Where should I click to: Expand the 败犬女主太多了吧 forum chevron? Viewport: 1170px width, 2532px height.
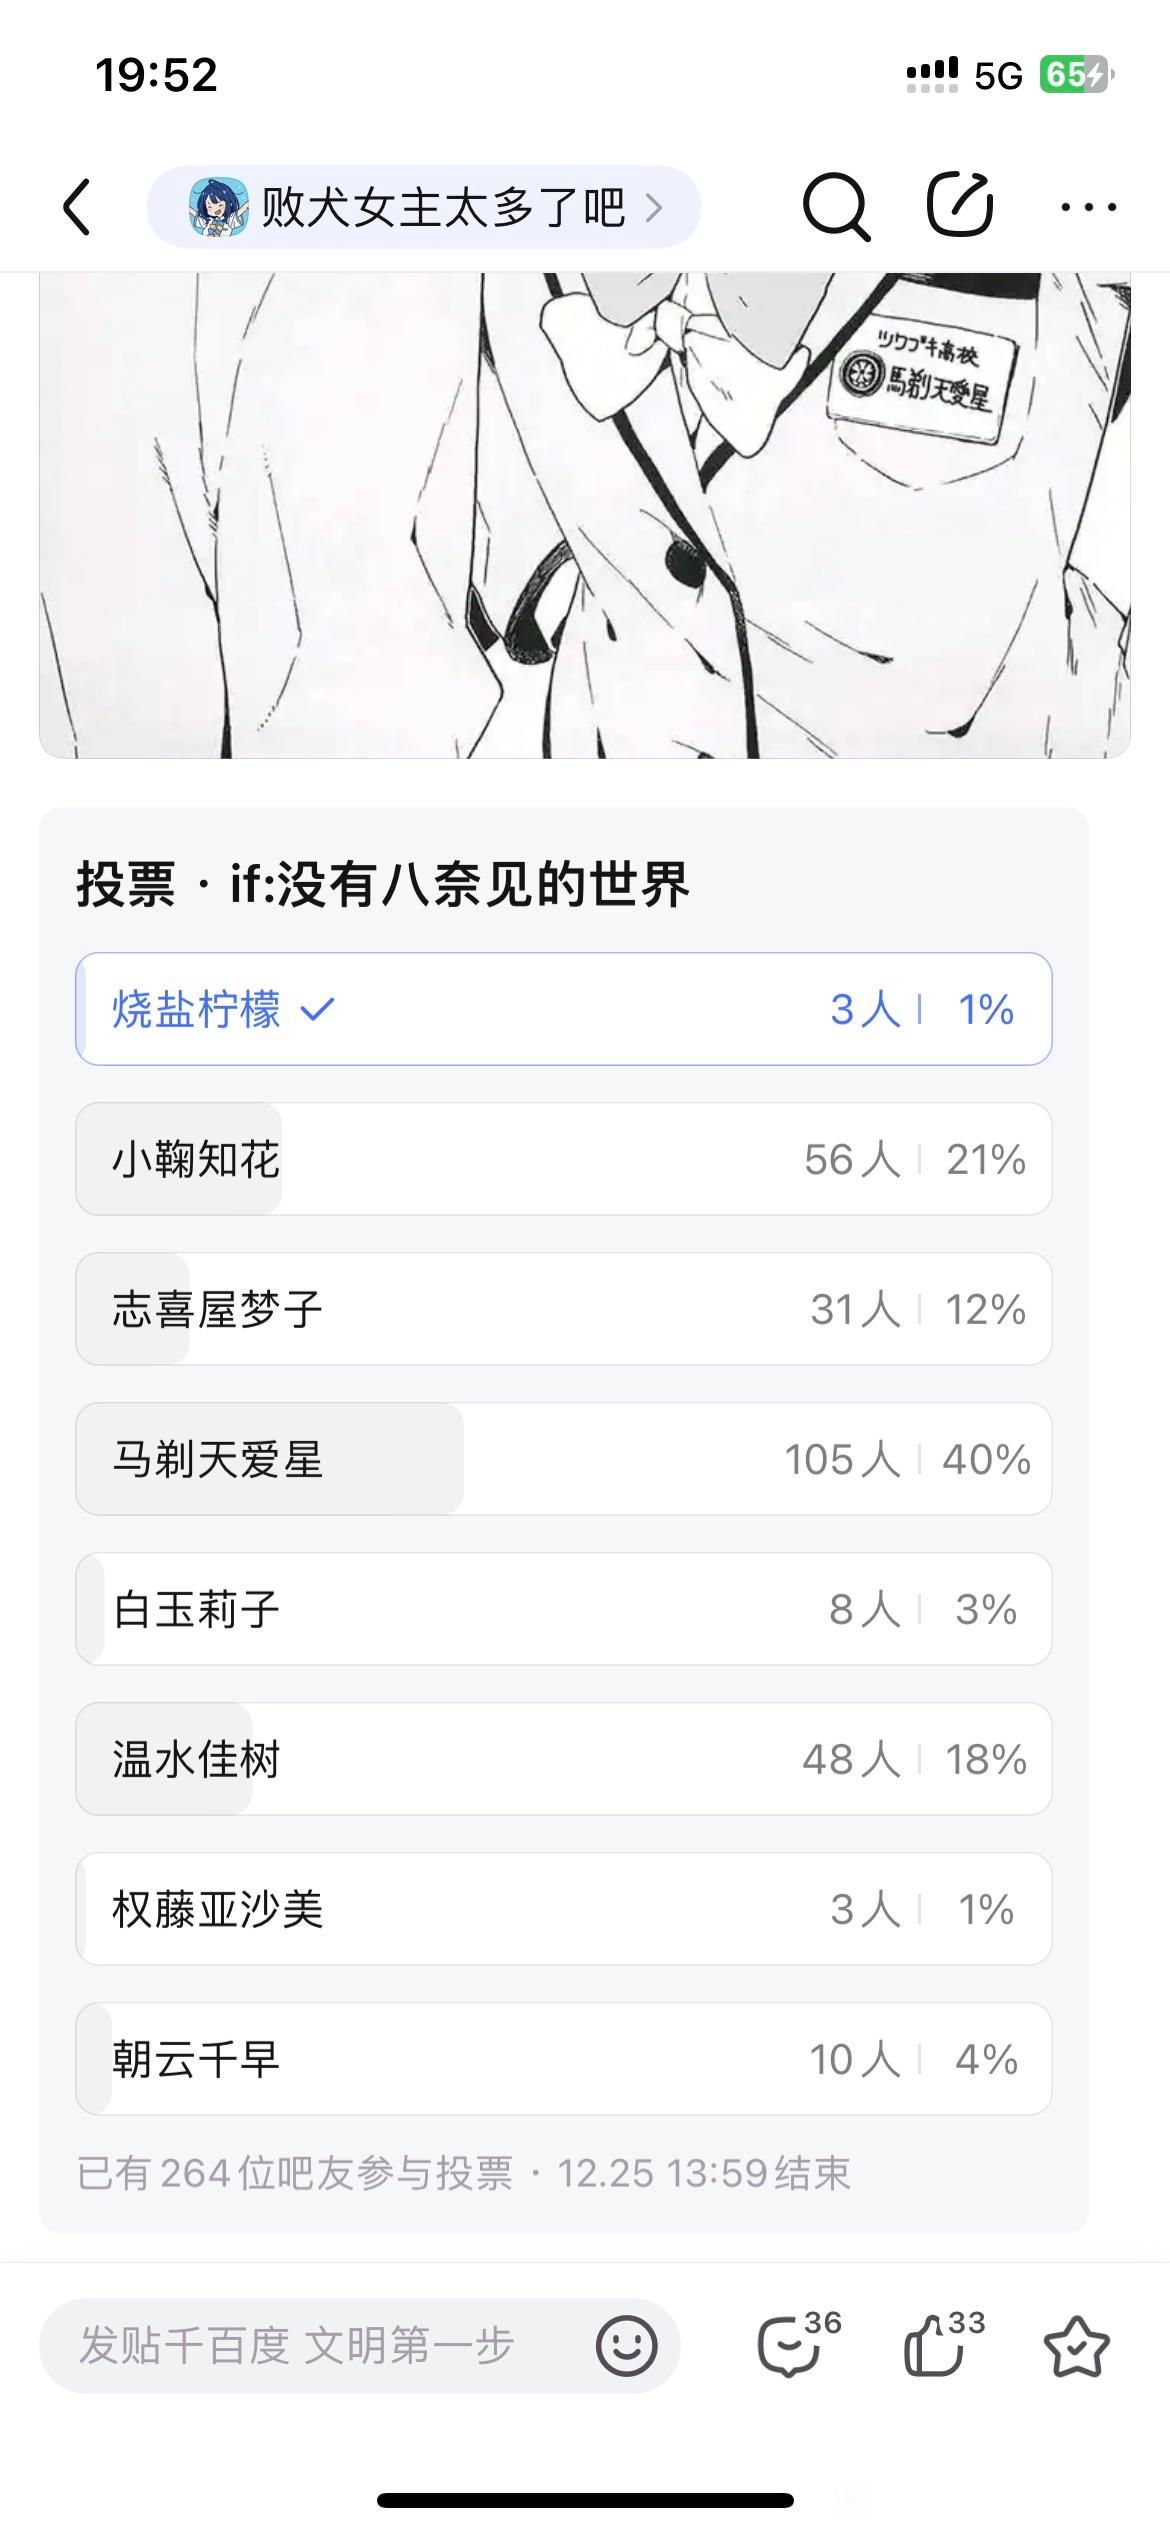click(654, 207)
